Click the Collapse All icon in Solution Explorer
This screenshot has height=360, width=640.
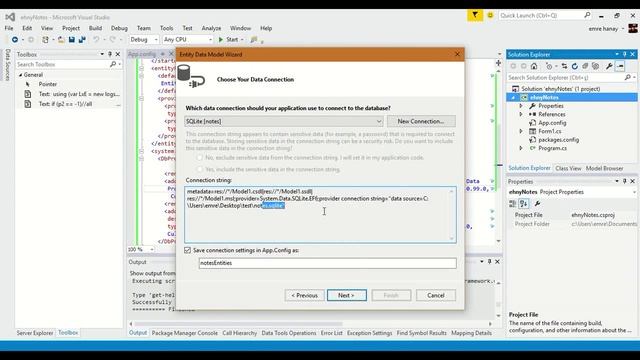click(585, 66)
